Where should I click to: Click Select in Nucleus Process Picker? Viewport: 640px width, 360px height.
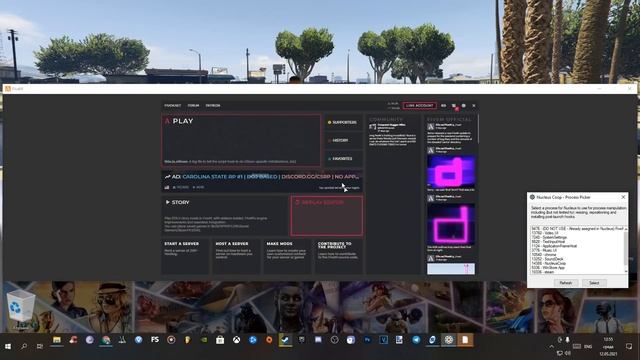[594, 283]
